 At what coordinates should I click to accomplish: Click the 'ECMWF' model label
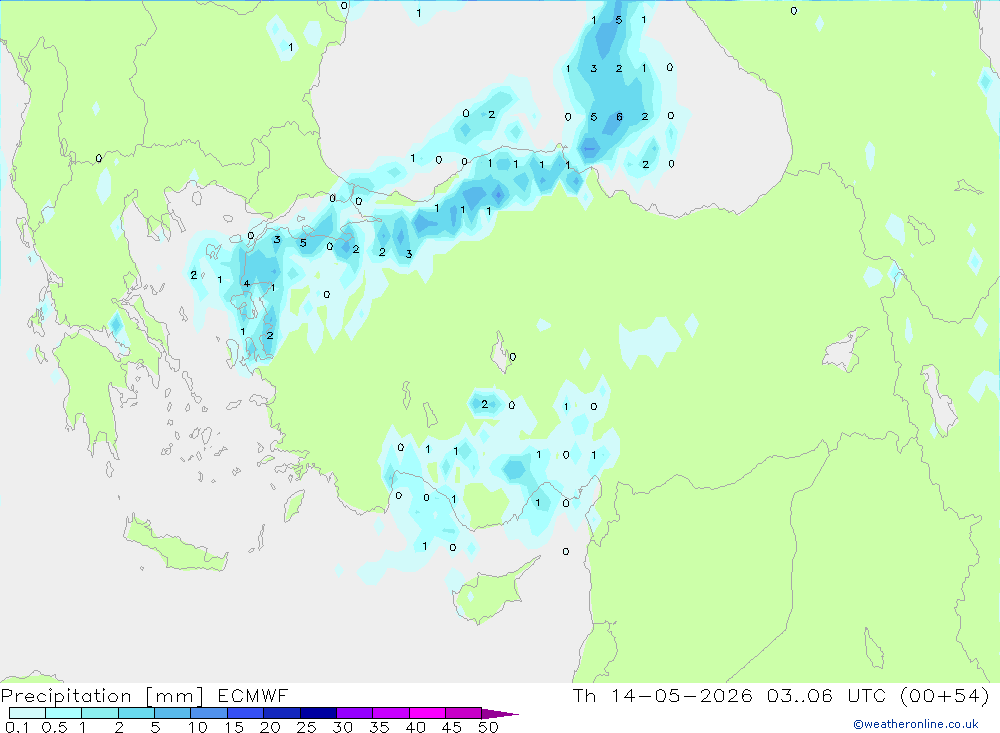point(253,696)
